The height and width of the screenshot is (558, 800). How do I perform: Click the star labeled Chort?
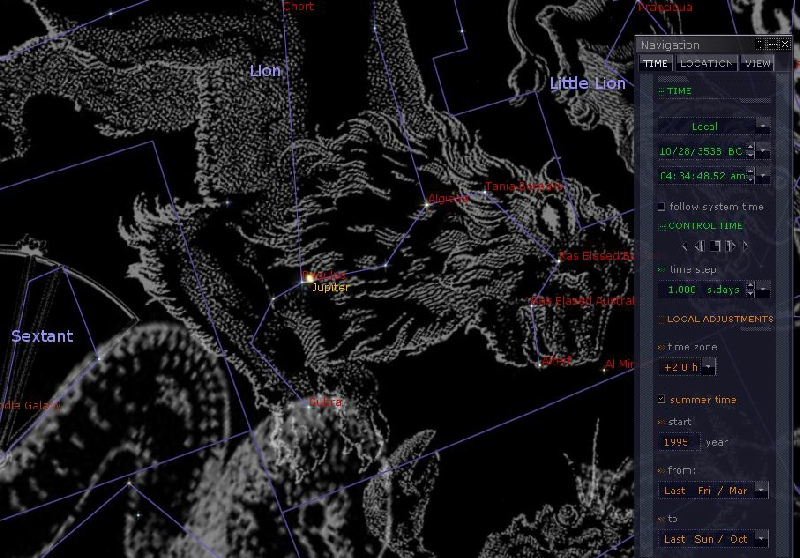(x=298, y=6)
